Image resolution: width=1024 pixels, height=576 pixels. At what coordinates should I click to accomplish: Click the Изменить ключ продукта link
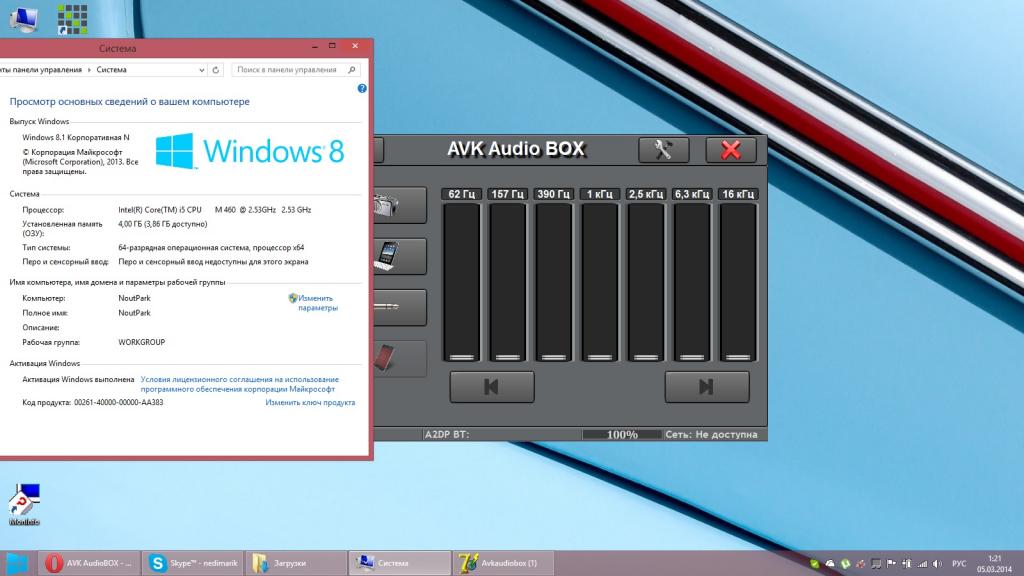point(310,402)
